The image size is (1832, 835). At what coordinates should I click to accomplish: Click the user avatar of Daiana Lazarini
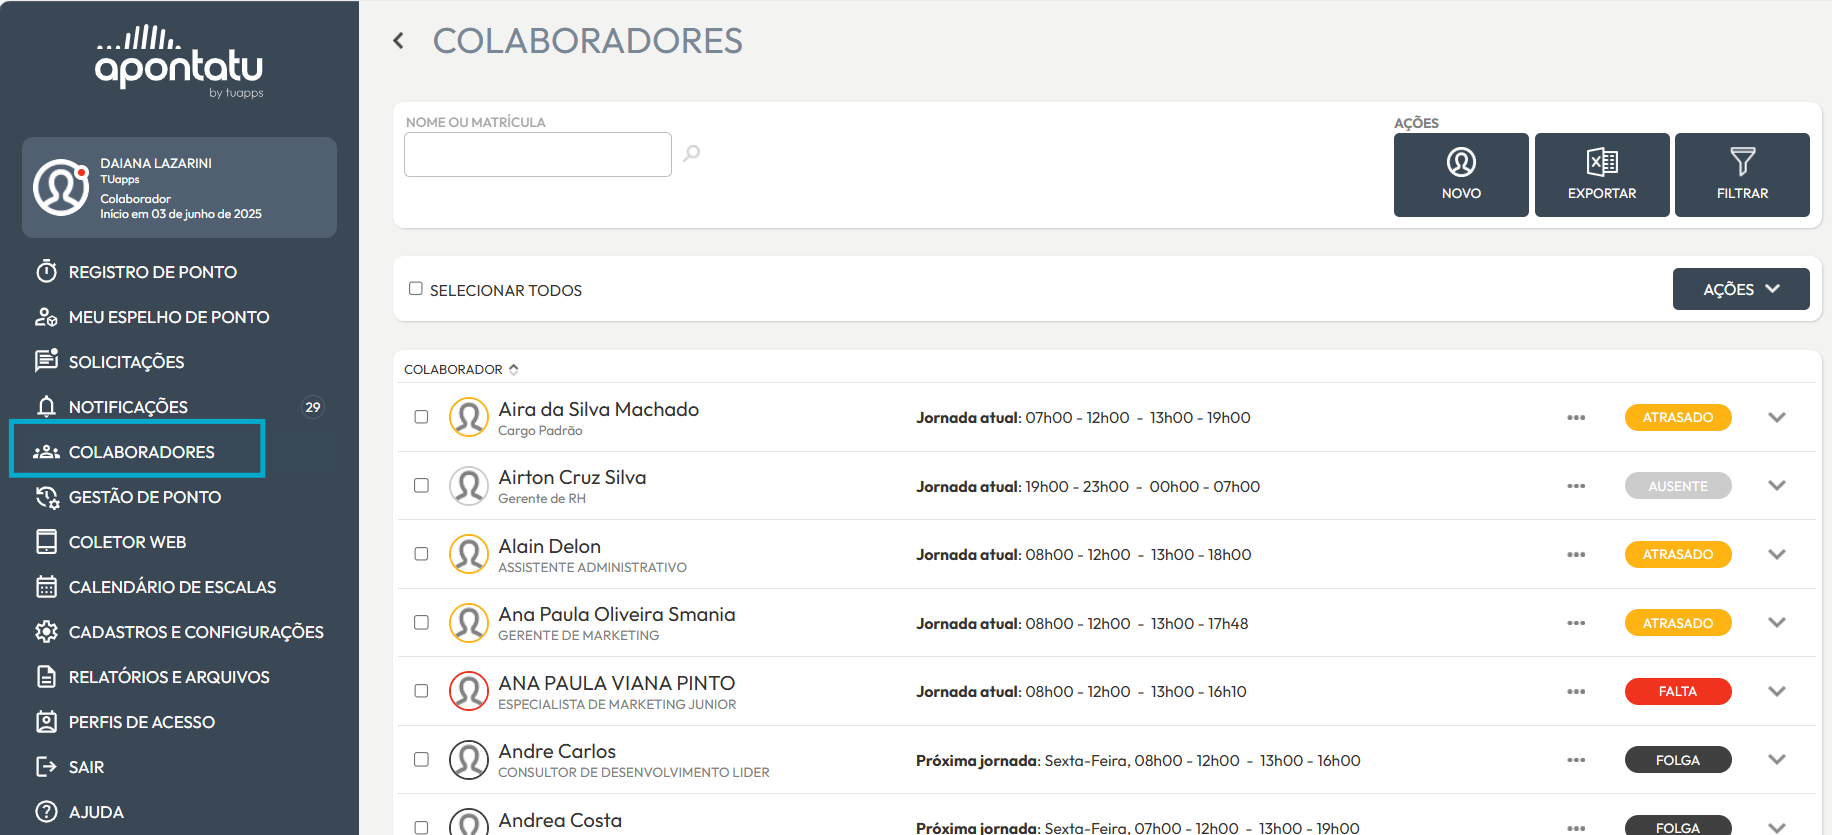pyautogui.click(x=61, y=187)
